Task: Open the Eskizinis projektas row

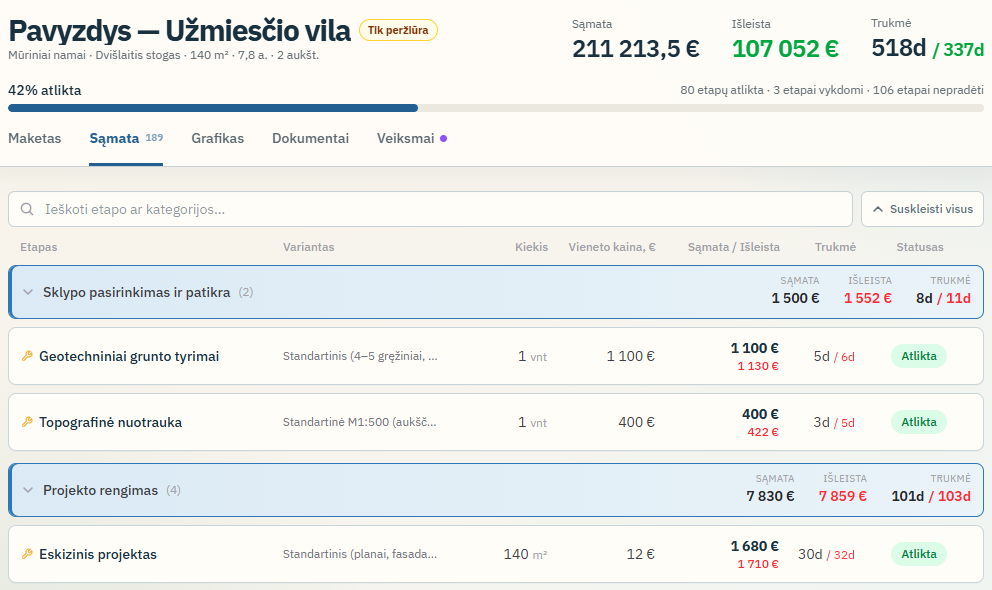Action: pos(496,554)
